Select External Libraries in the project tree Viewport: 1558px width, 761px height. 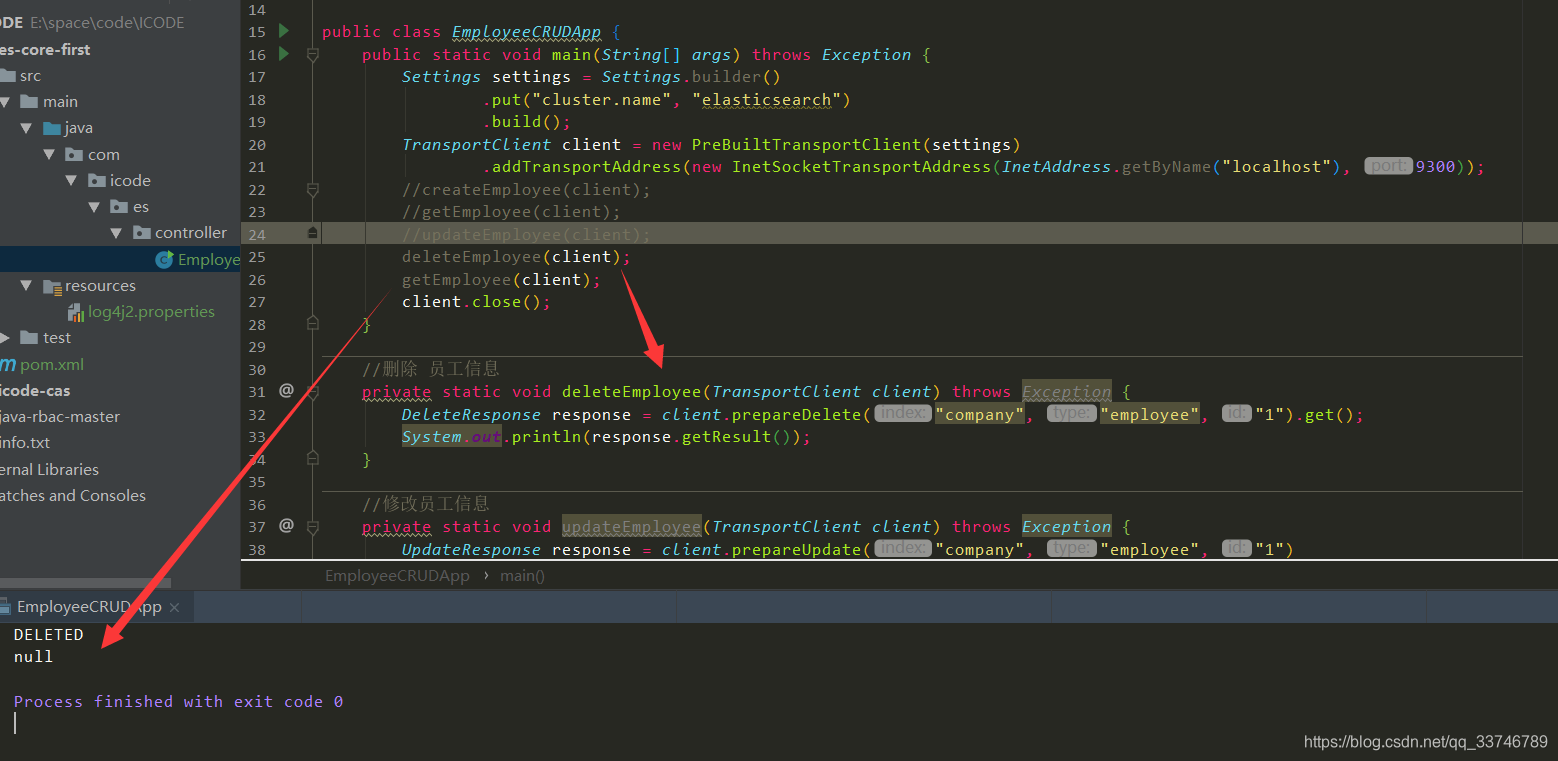(49, 469)
